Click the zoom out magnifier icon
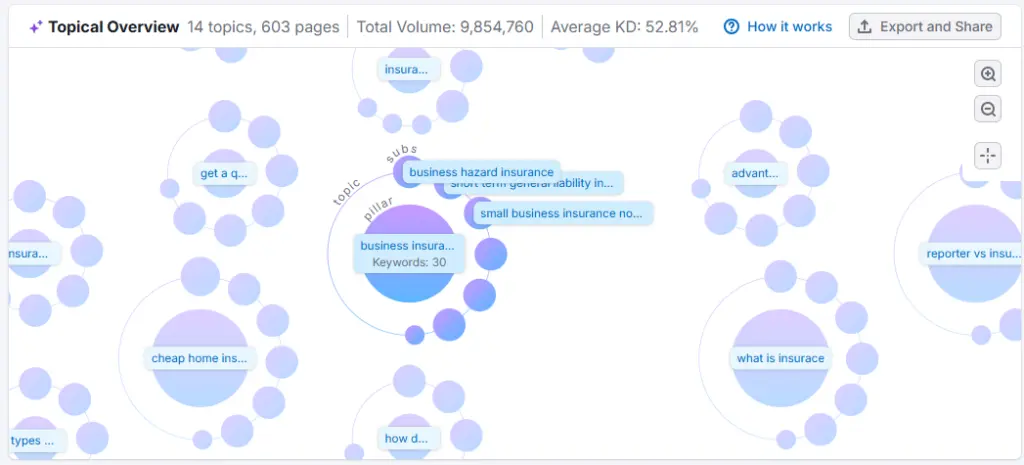 pos(988,109)
